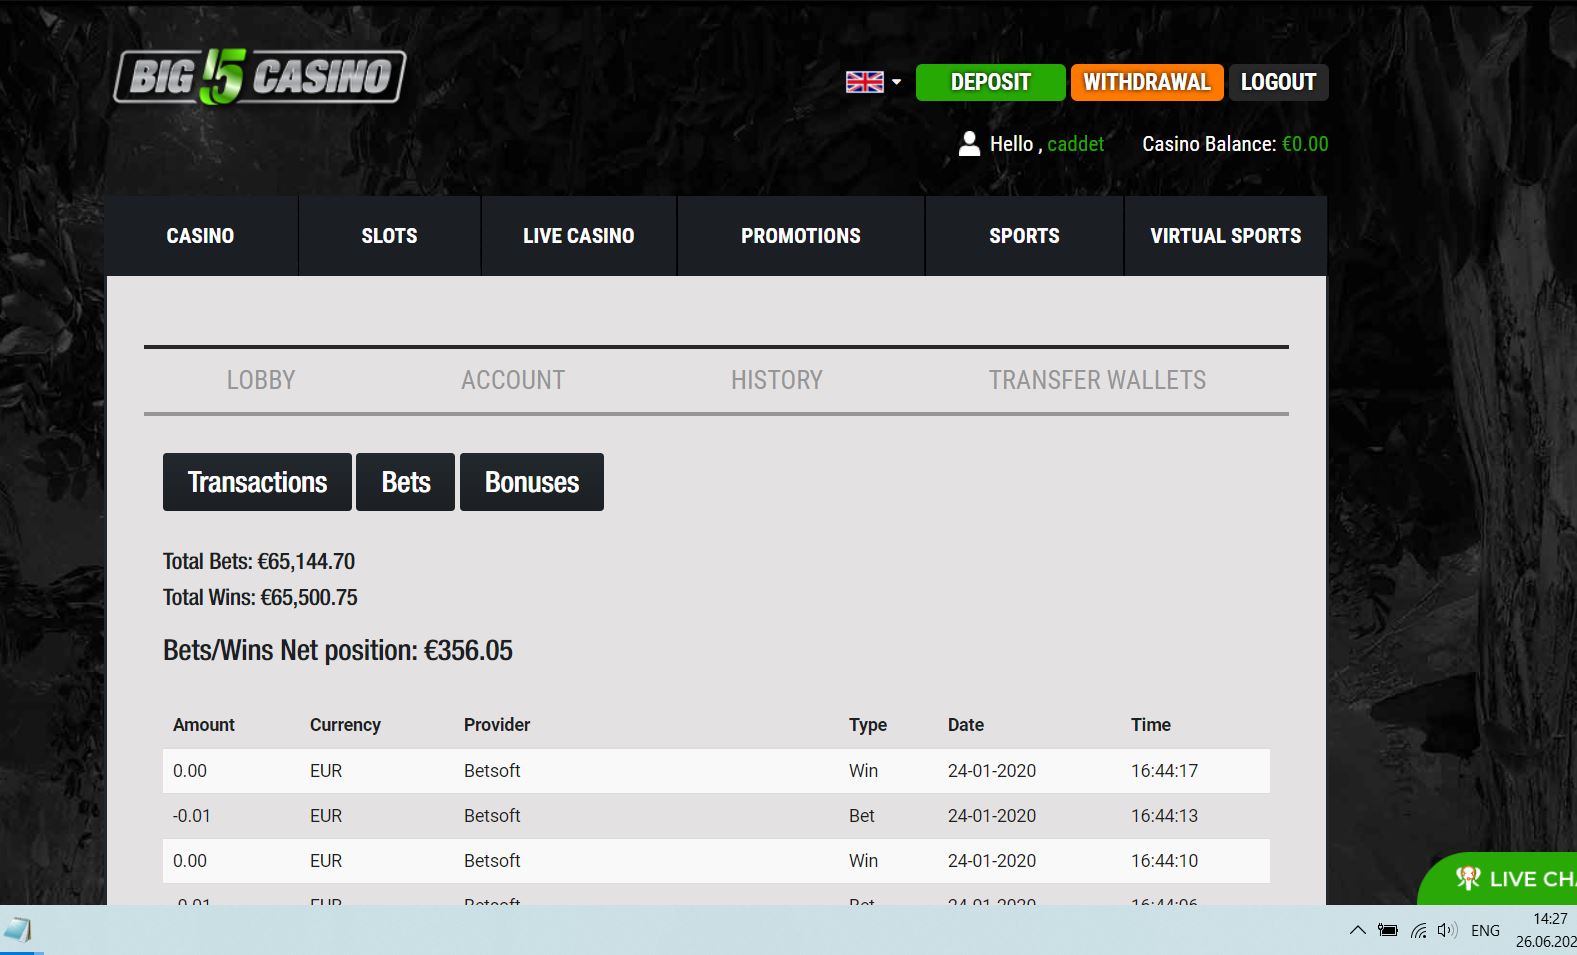Click the Provider column header
Viewport: 1577px width, 955px height.
[497, 725]
